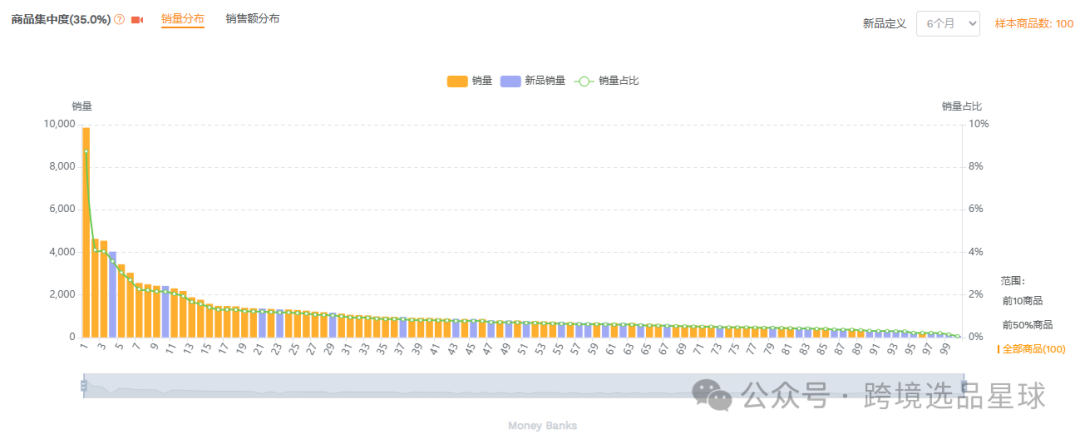Viewport: 1080px width, 439px height.
Task: Click the green line marker atop bar 1
Action: pos(86,151)
